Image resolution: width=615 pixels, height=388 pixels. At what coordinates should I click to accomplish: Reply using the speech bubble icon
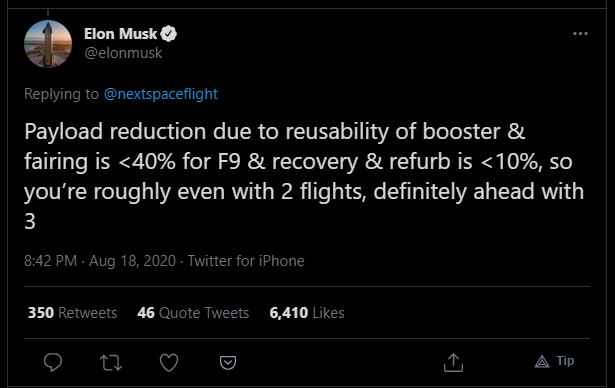tap(53, 362)
